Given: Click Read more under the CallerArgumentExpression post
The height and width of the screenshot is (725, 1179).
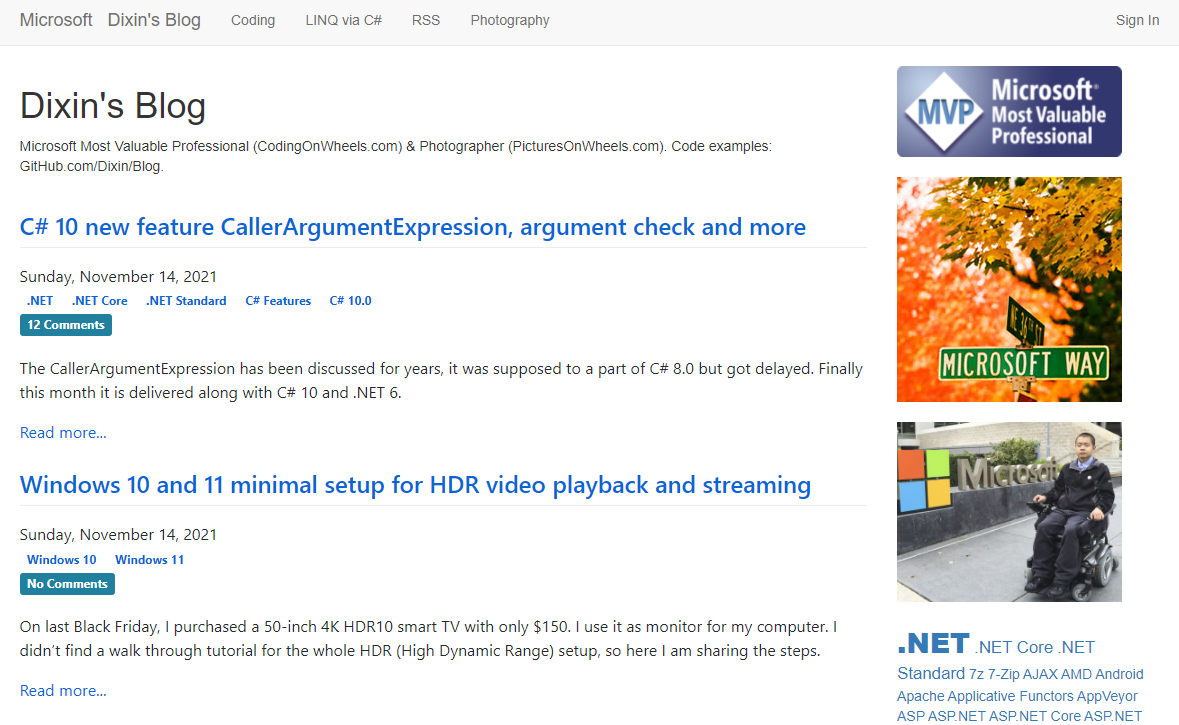Looking at the screenshot, I should [63, 432].
